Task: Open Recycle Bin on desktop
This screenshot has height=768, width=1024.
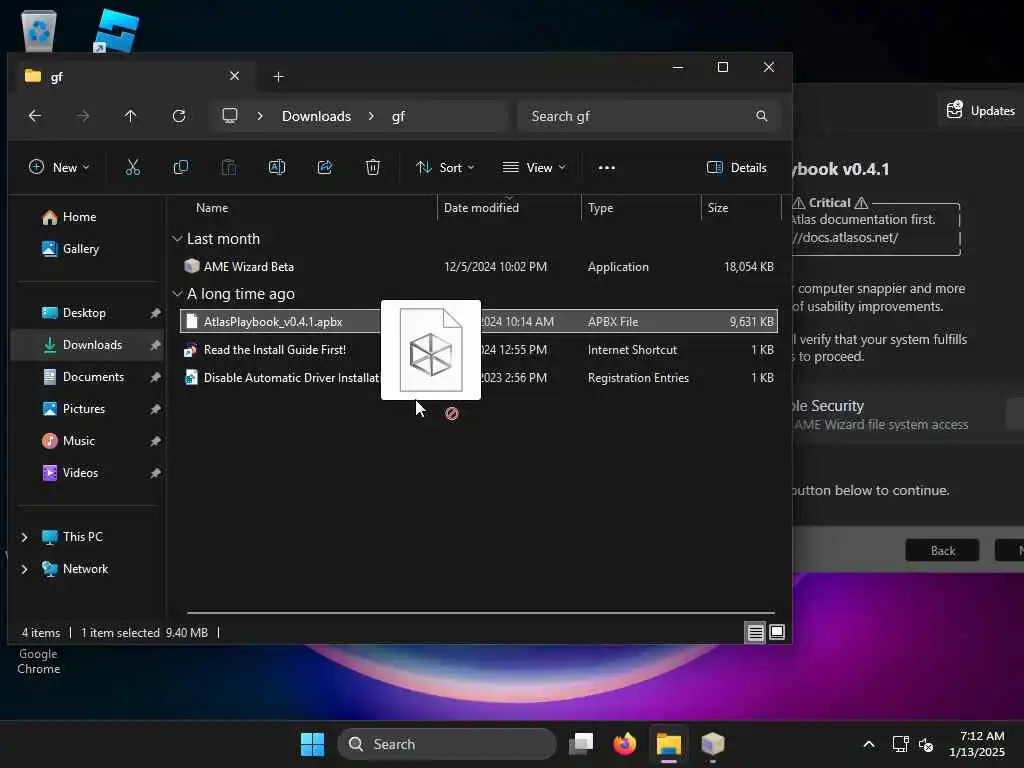Action: (39, 30)
